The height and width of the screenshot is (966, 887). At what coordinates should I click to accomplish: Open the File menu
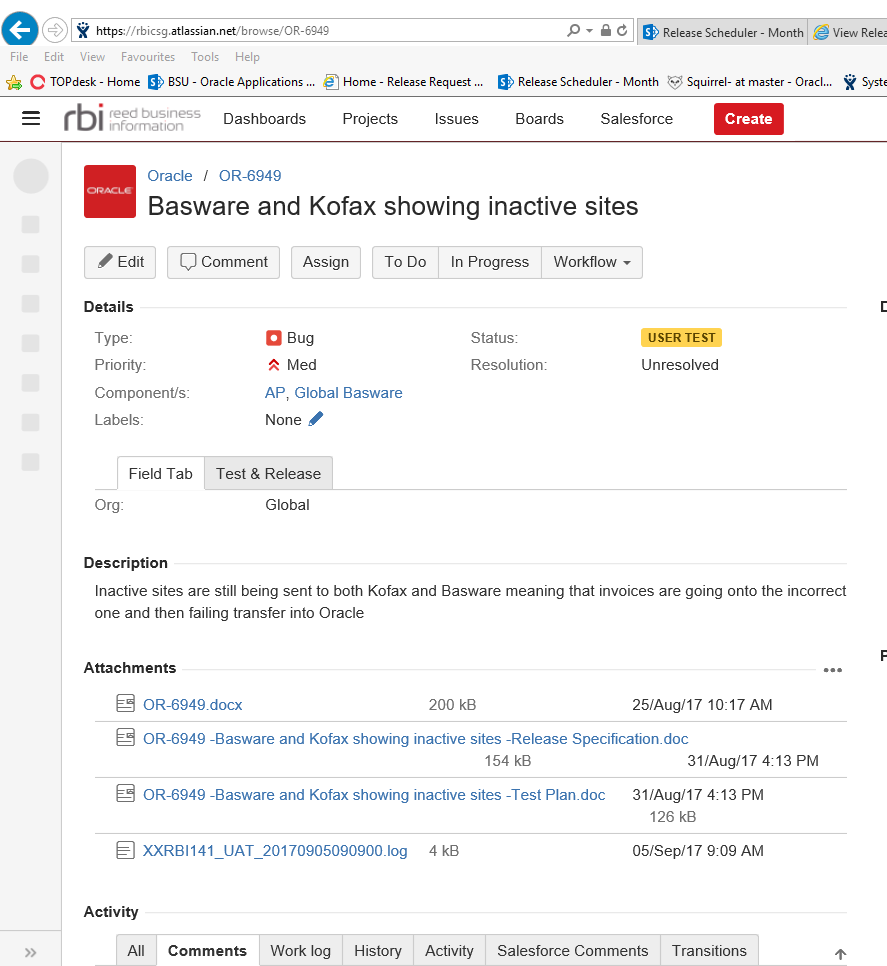coord(19,57)
